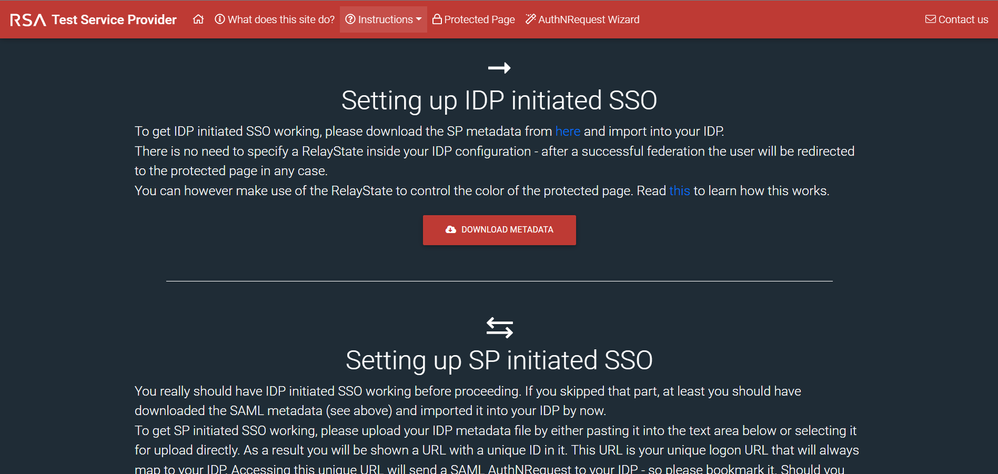Click the magic wand icon for AuthNRequest Wizard
The height and width of the screenshot is (474, 998).
tap(530, 19)
